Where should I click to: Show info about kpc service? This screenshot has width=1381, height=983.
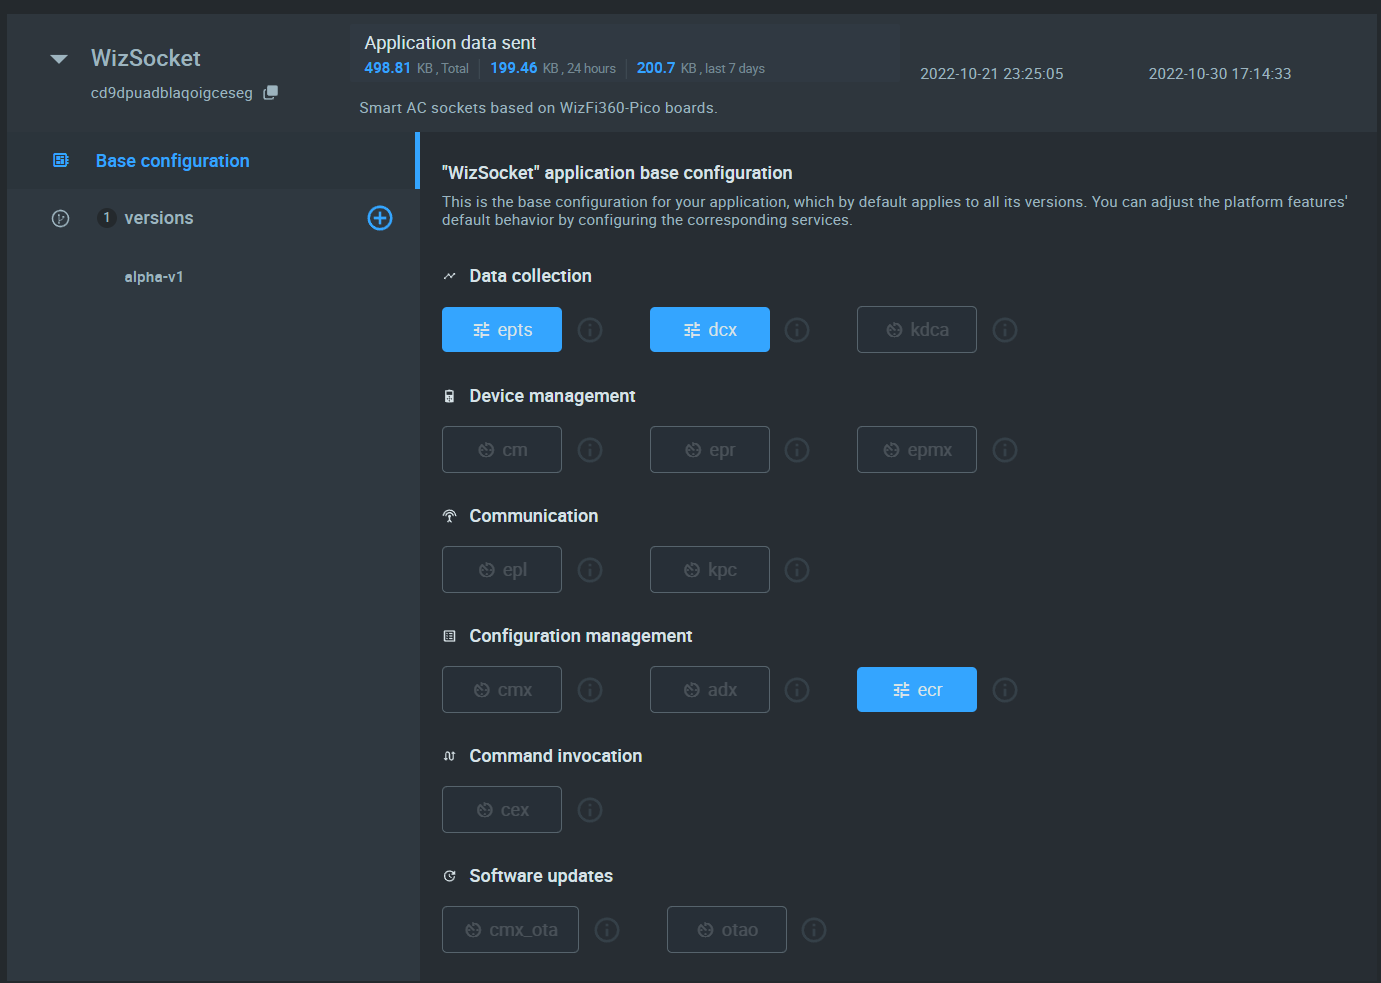[x=797, y=570]
